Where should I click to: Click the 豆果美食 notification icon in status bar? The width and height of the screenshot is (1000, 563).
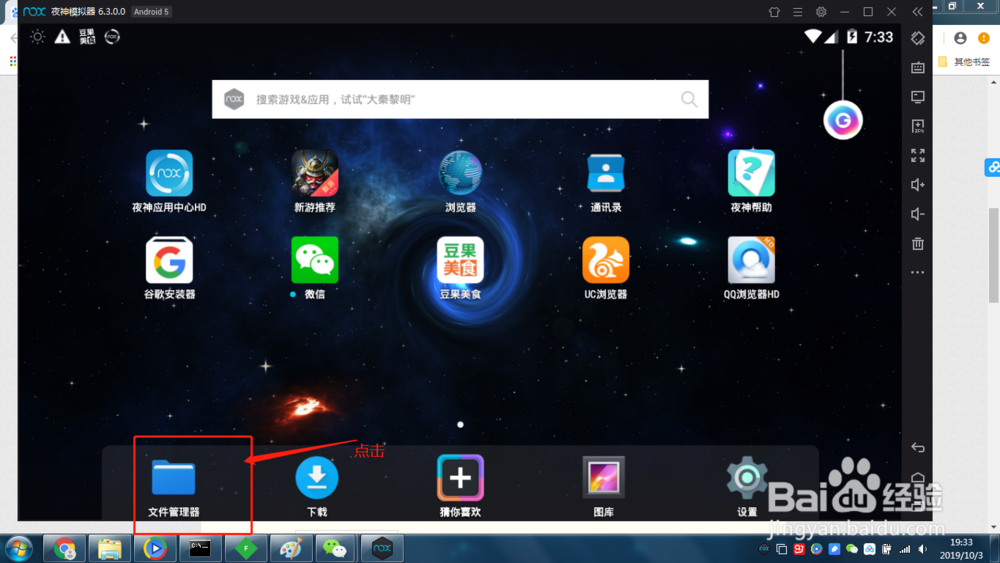pos(87,37)
